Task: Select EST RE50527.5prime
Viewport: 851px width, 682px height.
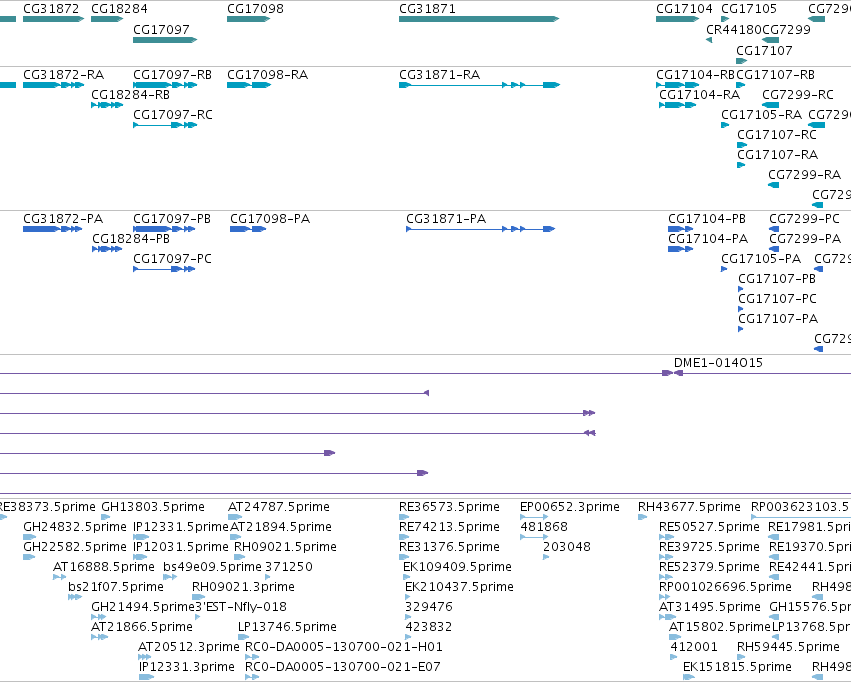Action: coord(666,537)
